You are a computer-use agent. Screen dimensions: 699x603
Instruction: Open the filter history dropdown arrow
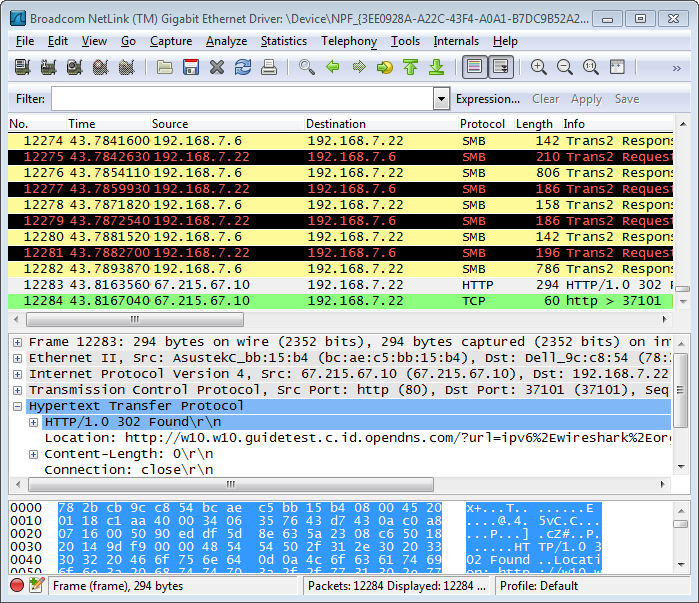click(x=441, y=98)
